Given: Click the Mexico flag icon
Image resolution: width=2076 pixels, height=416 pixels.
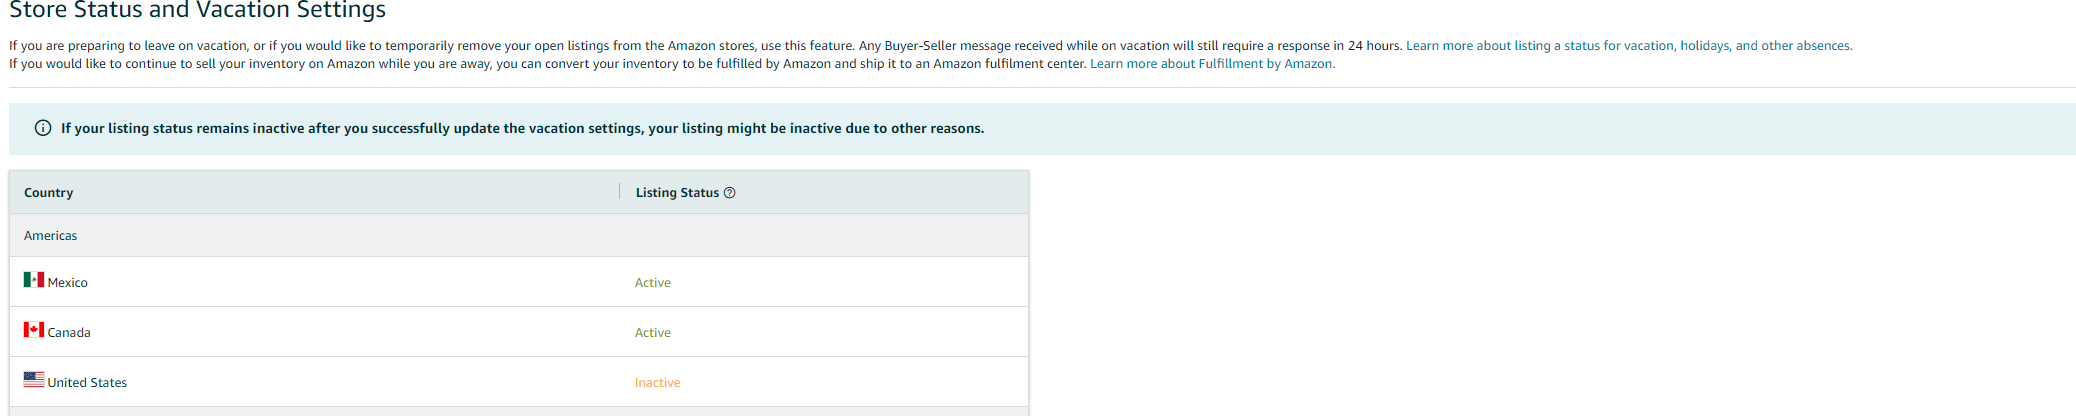Looking at the screenshot, I should [x=34, y=279].
